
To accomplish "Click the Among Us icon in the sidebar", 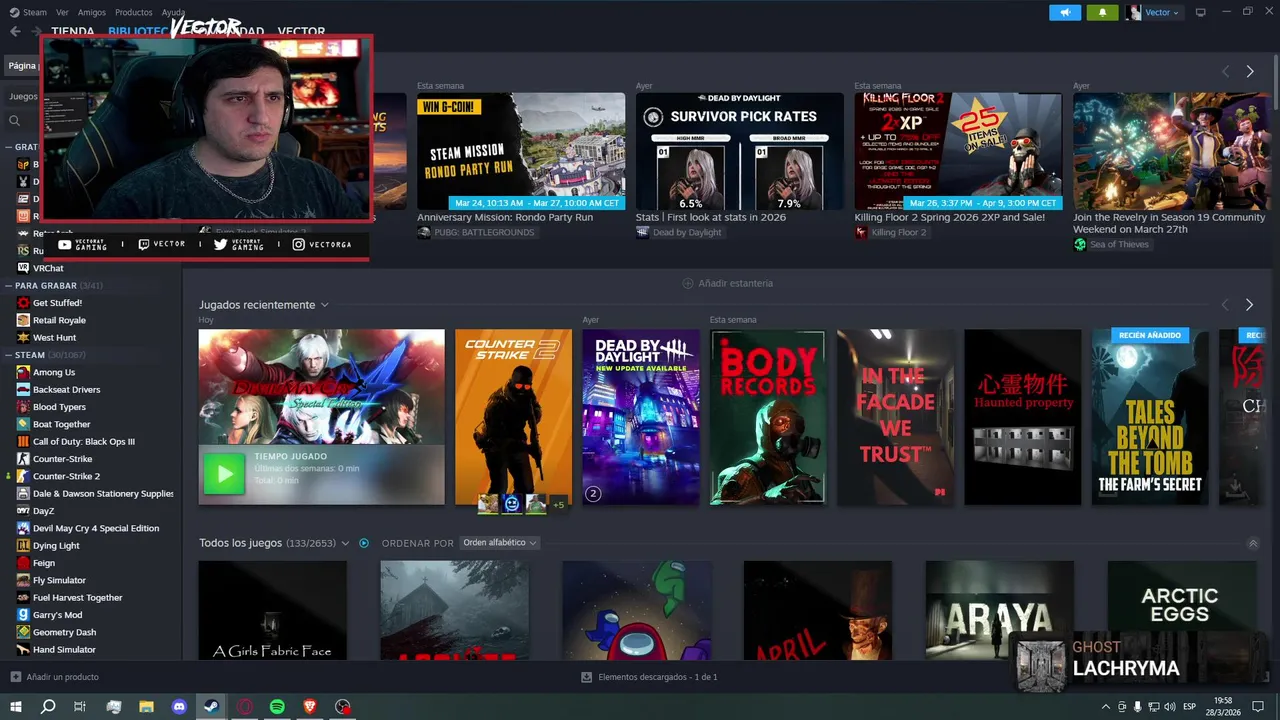I will (x=24, y=372).
